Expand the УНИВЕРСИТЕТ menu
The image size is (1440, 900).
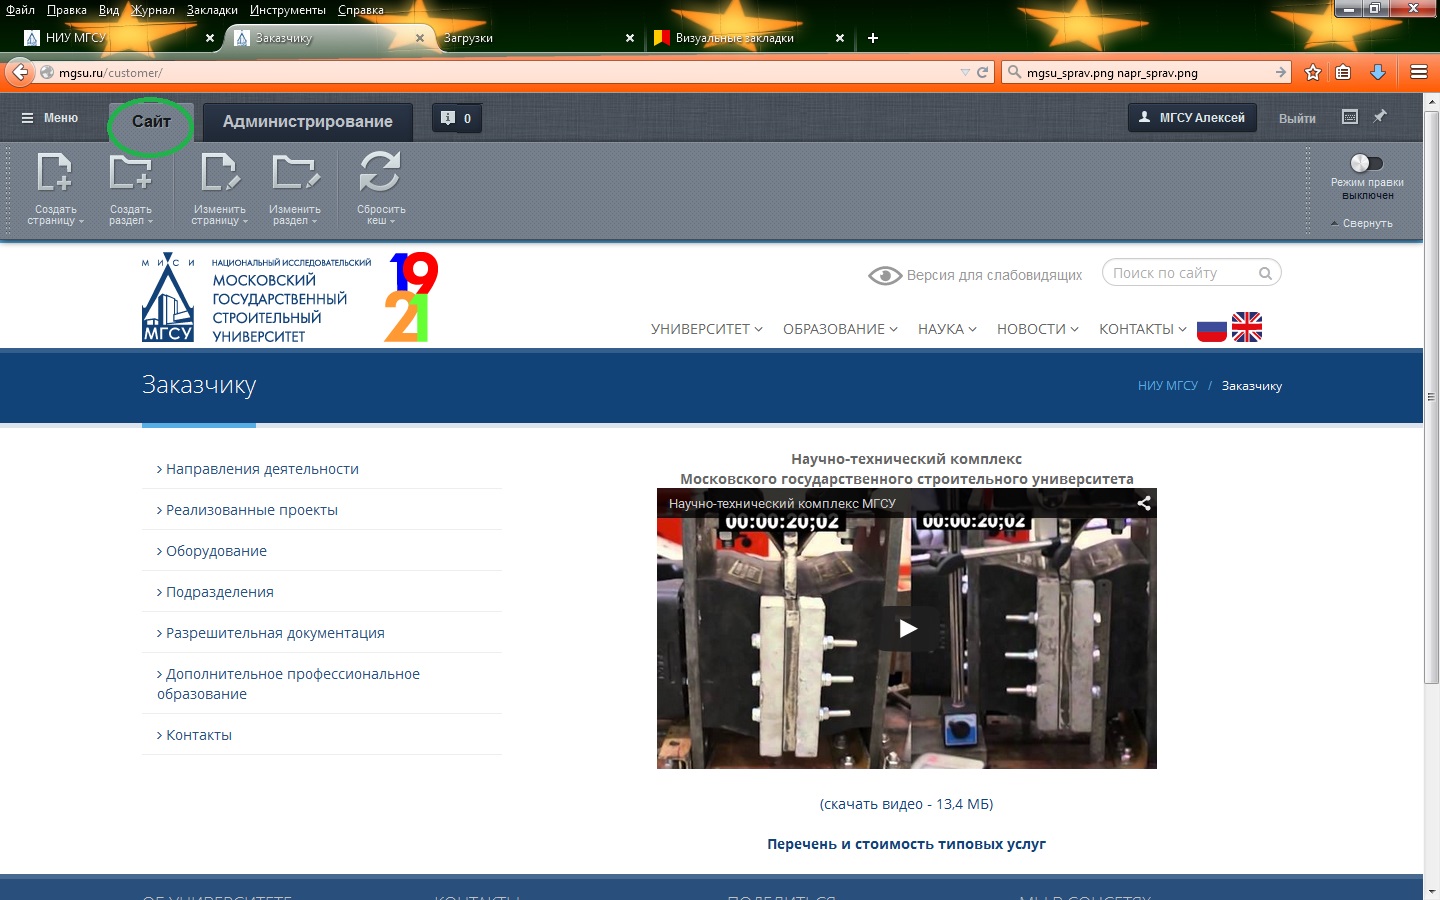[706, 329]
